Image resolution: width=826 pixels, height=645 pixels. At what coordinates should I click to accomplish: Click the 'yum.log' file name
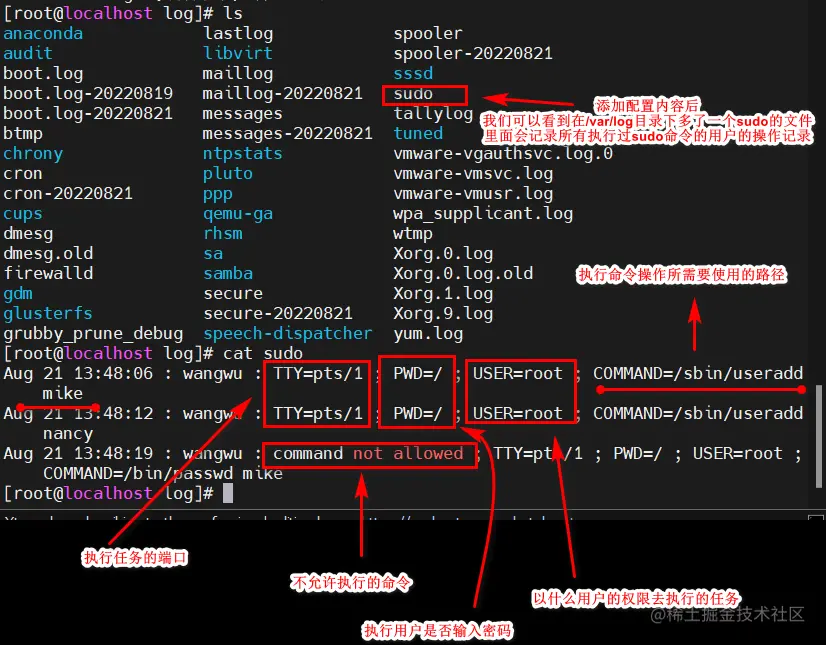(428, 334)
